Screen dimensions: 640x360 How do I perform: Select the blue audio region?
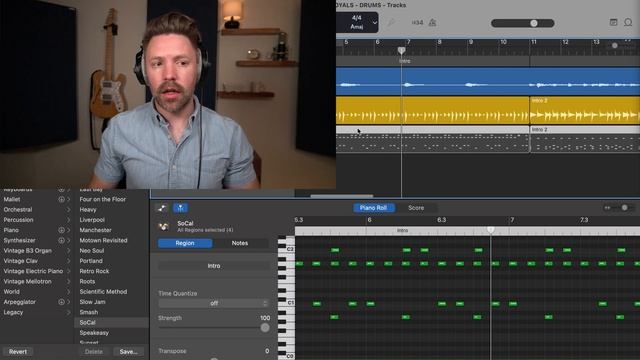[488, 81]
